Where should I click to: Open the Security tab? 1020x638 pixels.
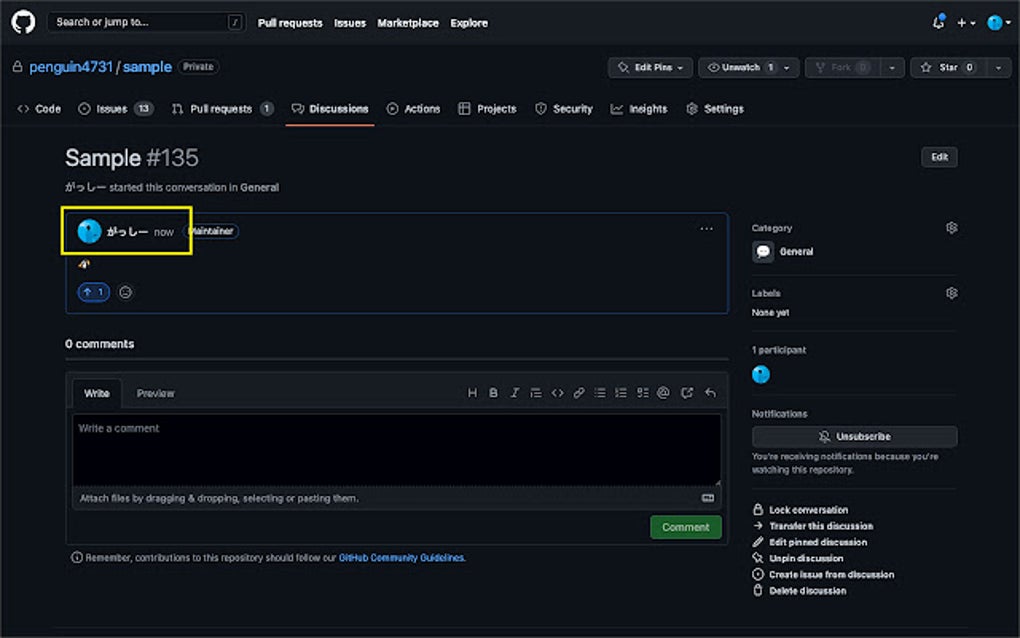point(563,108)
